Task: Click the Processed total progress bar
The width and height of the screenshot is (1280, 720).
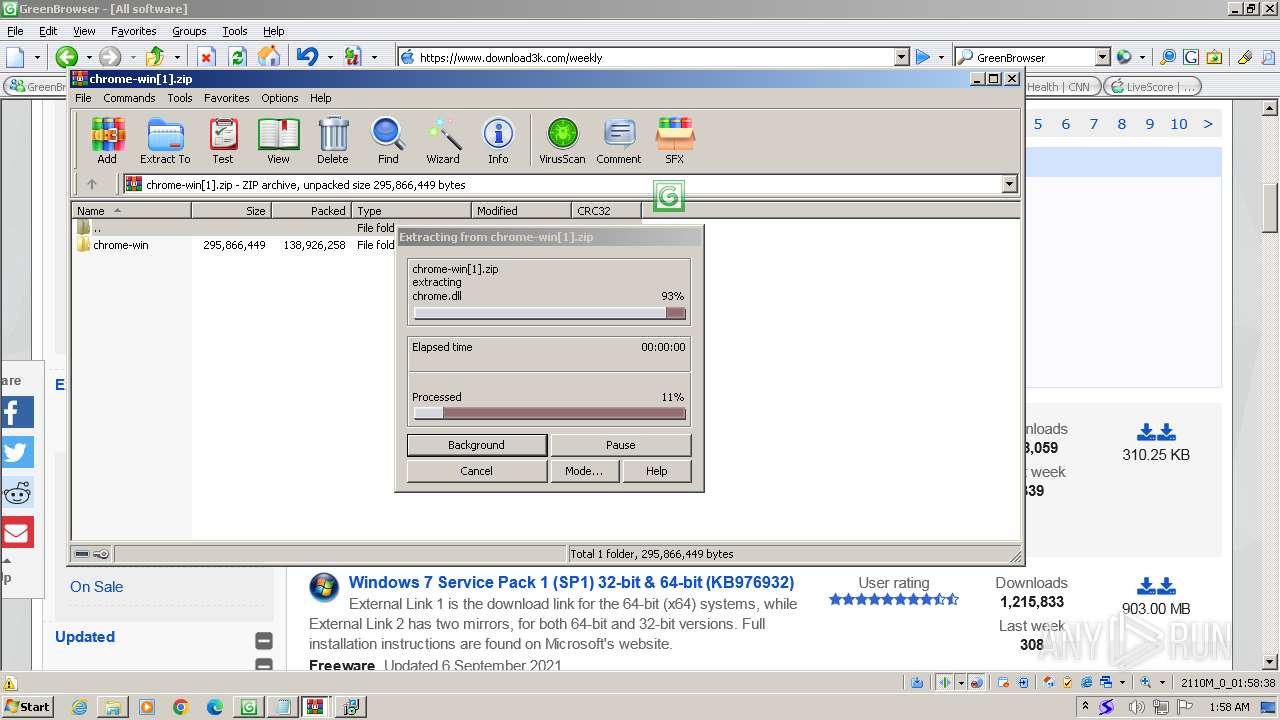Action: (x=549, y=413)
